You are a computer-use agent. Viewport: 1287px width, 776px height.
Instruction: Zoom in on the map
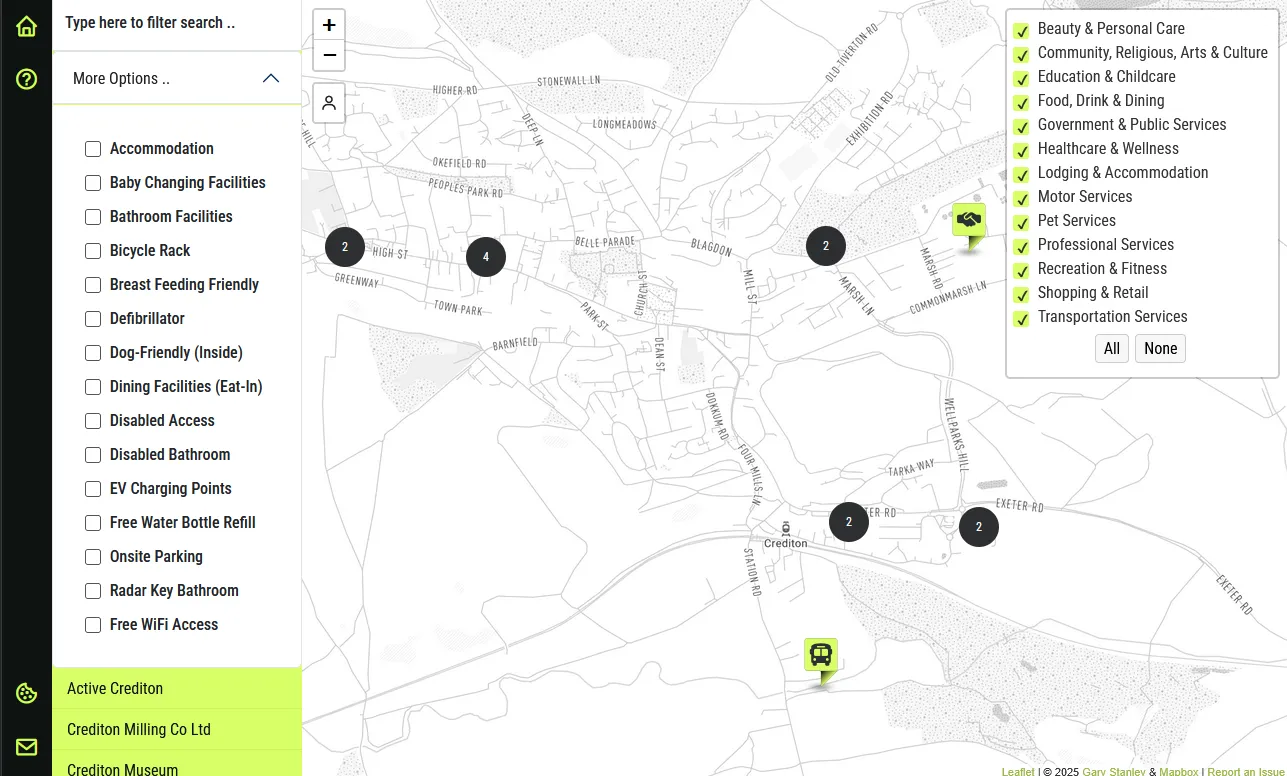329,25
